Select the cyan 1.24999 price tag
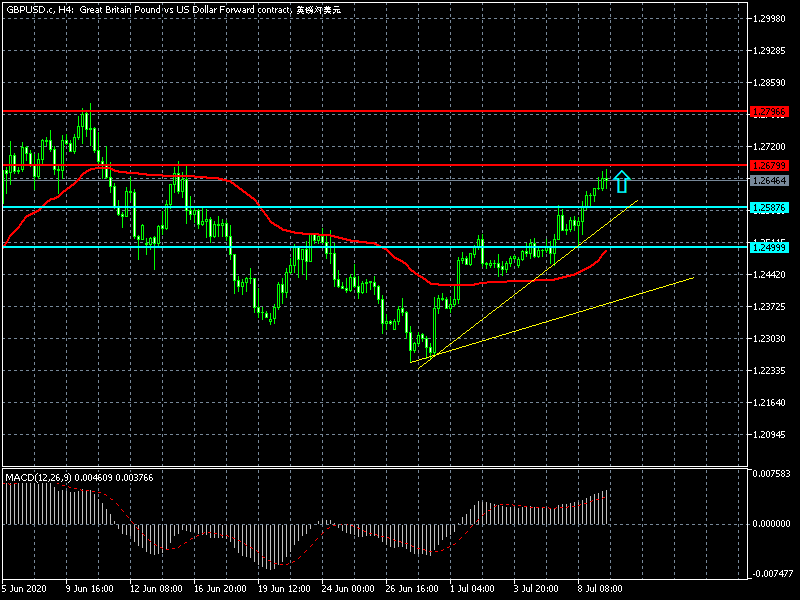Viewport: 800px width, 600px height. click(769, 247)
